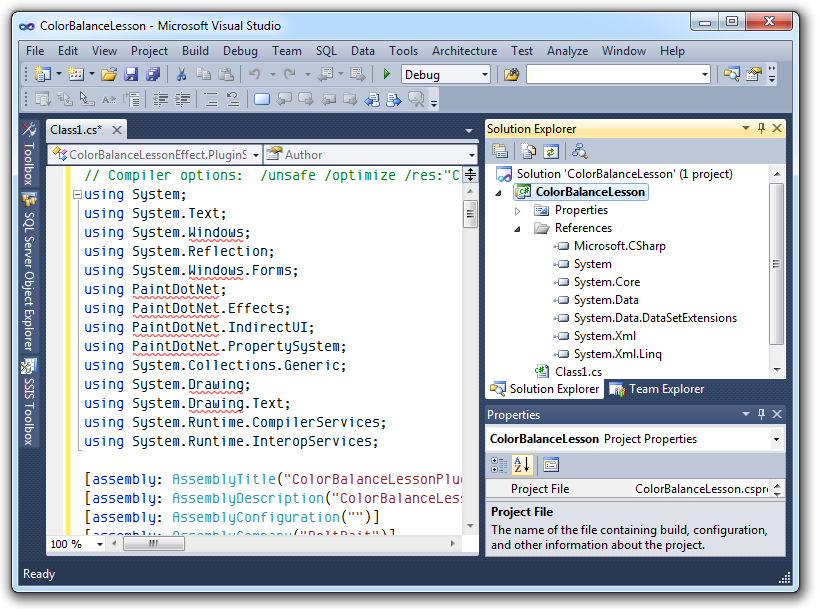Toggle bookmark on current line icon
Screen dimensions: 821x609
click(262, 99)
